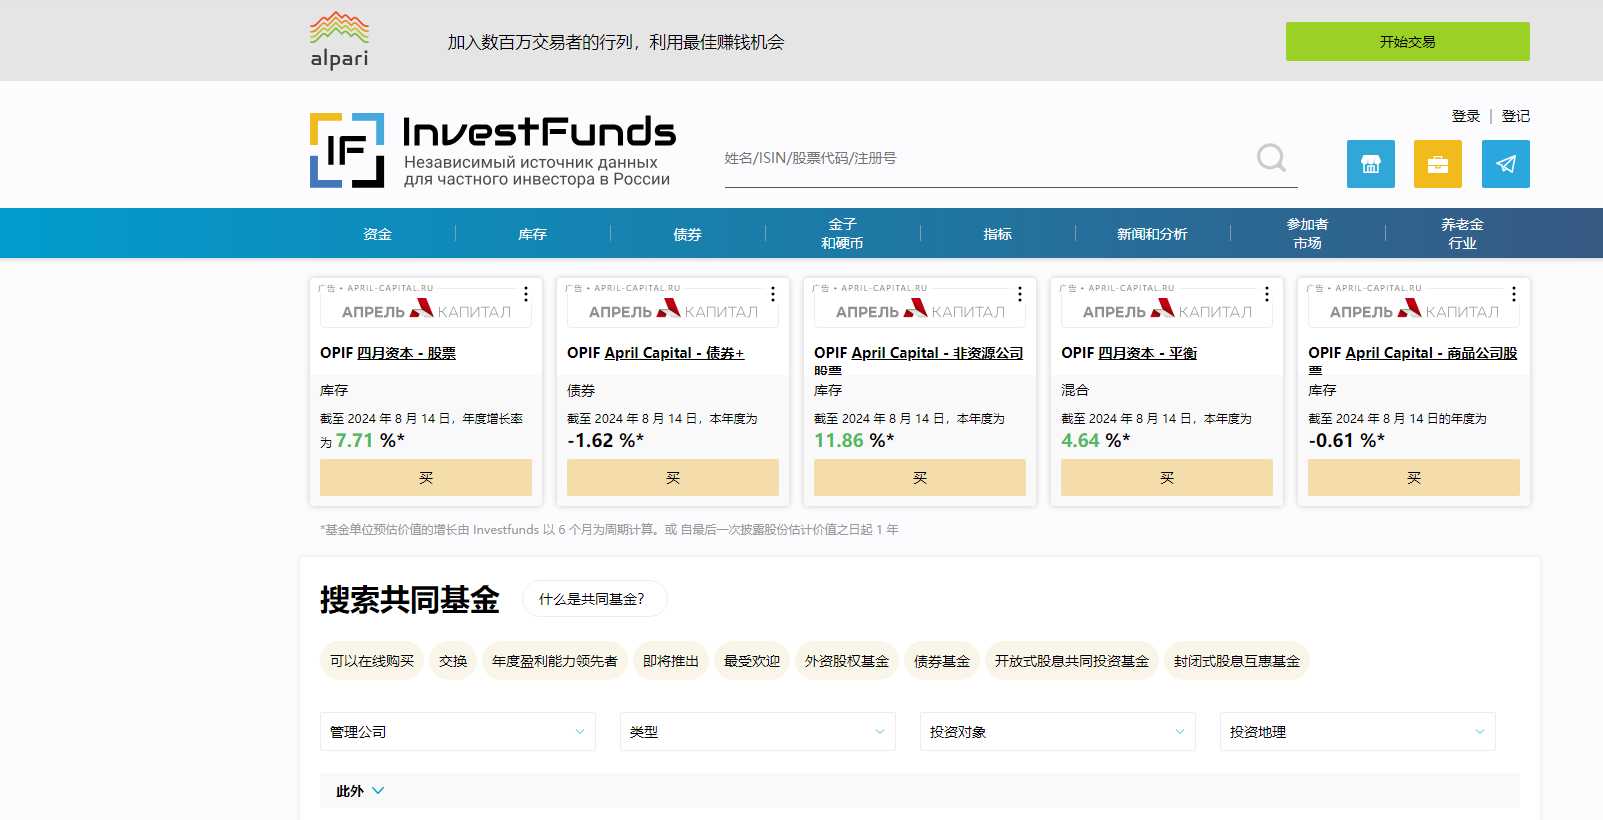This screenshot has height=820, width=1603.
Task: Buy the OPIF 四月资本 - 股票 fund
Action: [x=426, y=478]
